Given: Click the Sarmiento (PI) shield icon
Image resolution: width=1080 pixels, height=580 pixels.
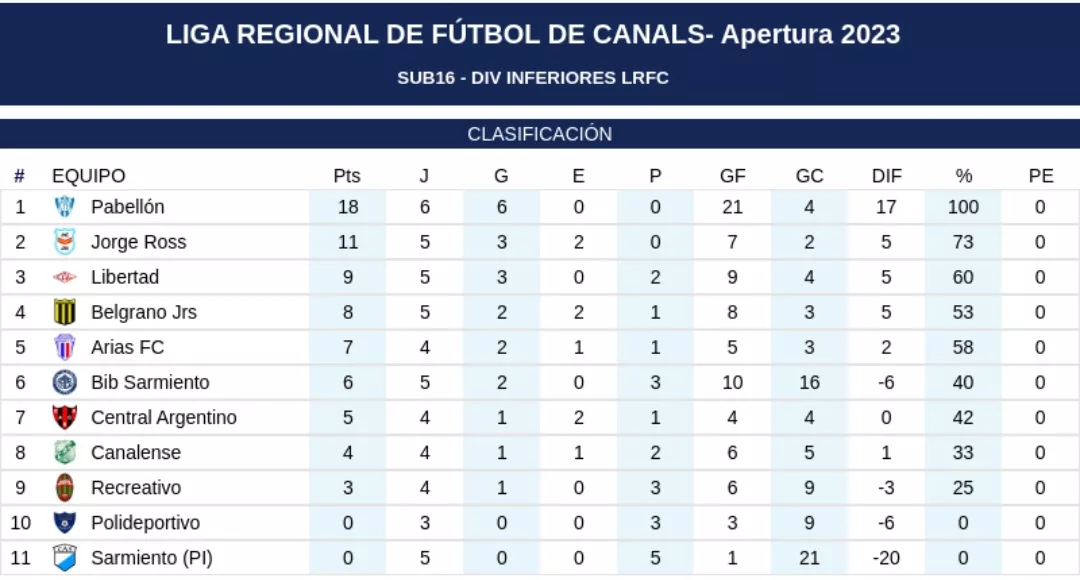Looking at the screenshot, I should point(64,558).
